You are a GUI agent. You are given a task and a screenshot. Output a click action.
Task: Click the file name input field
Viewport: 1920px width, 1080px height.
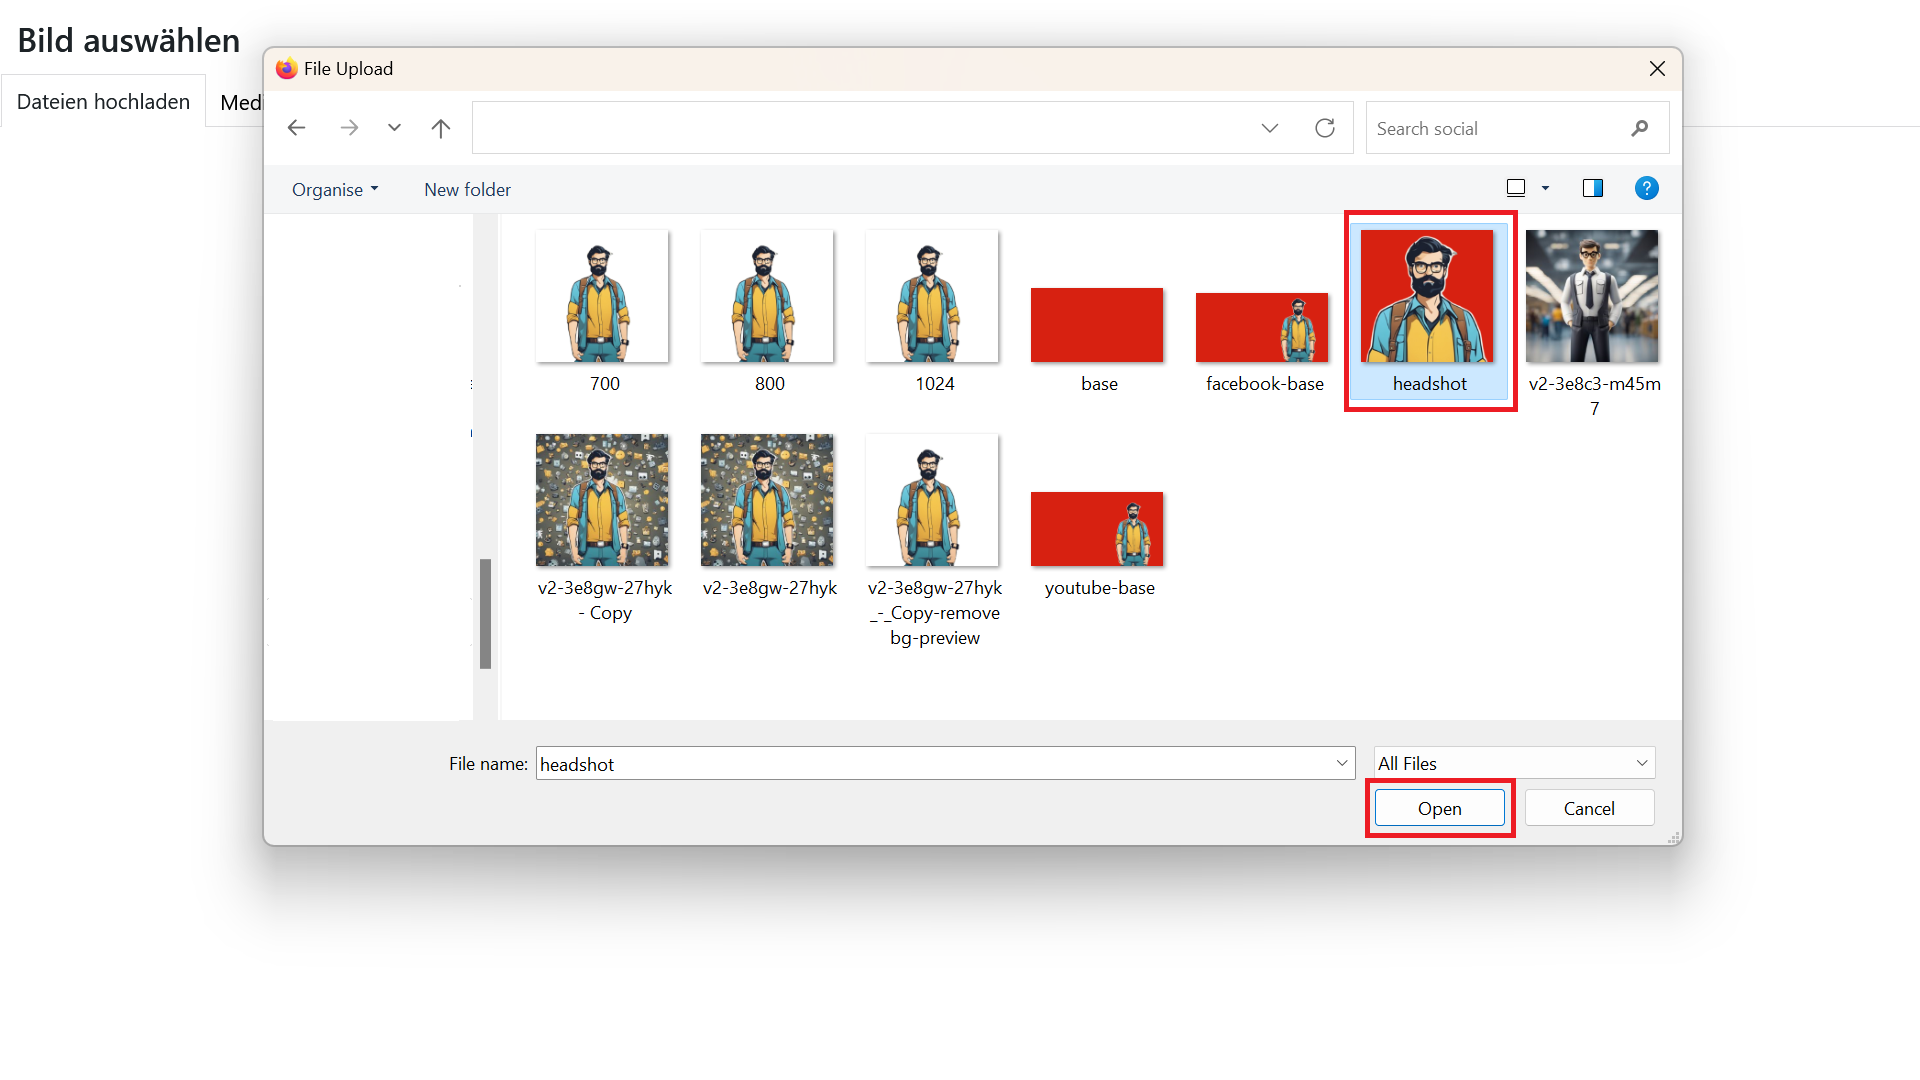pos(944,762)
